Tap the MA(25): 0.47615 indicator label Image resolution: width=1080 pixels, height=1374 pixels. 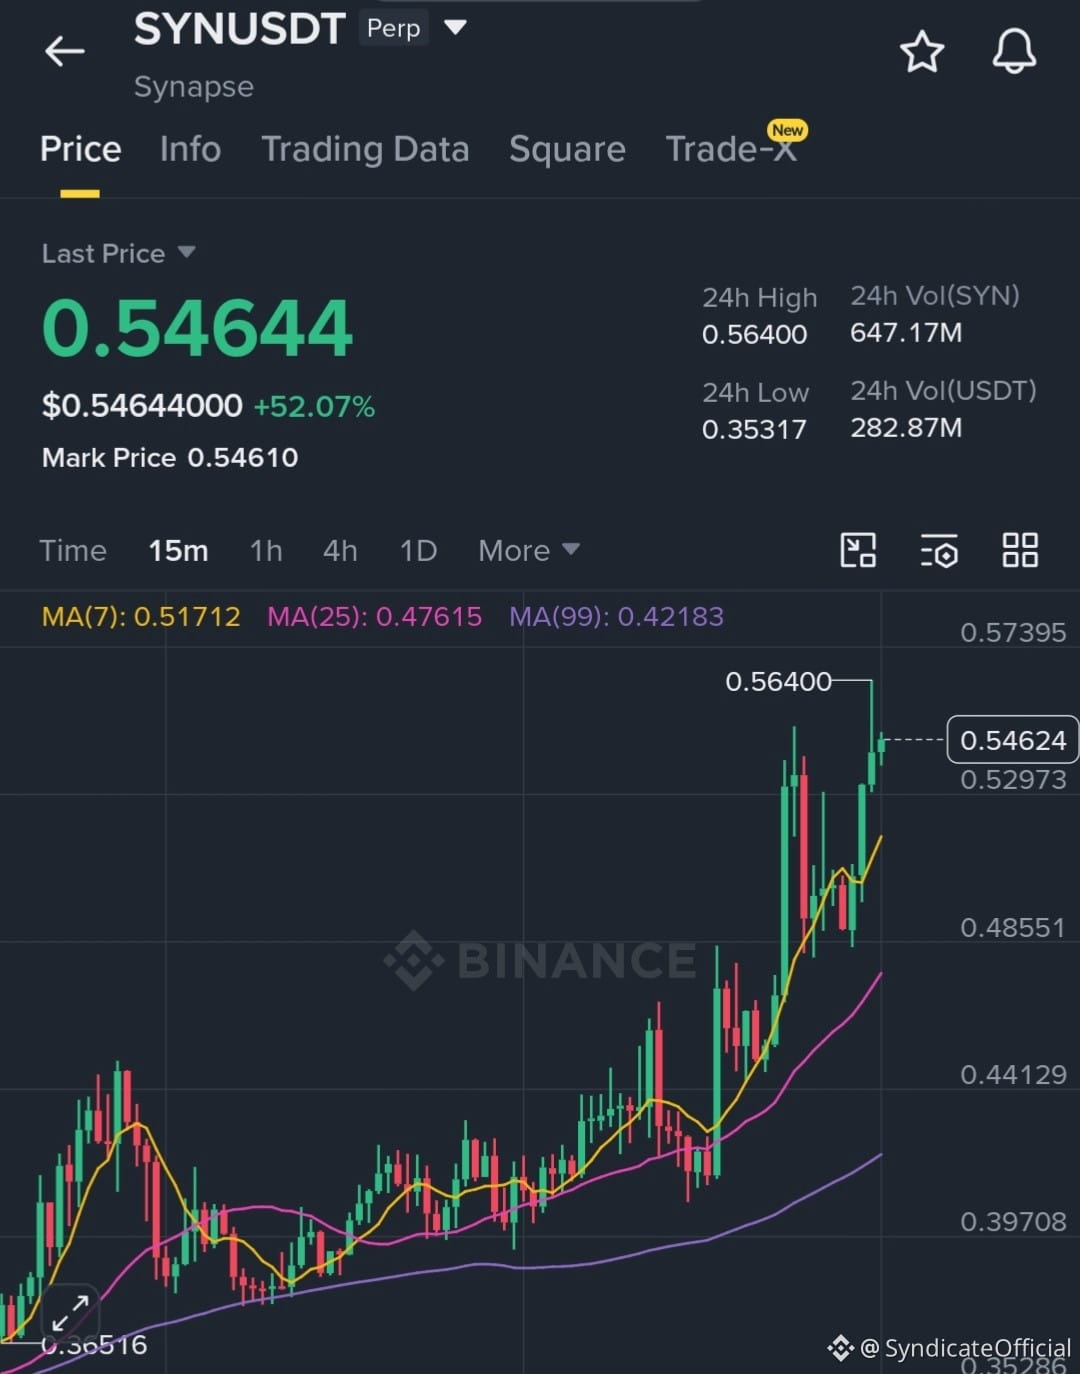click(x=374, y=616)
